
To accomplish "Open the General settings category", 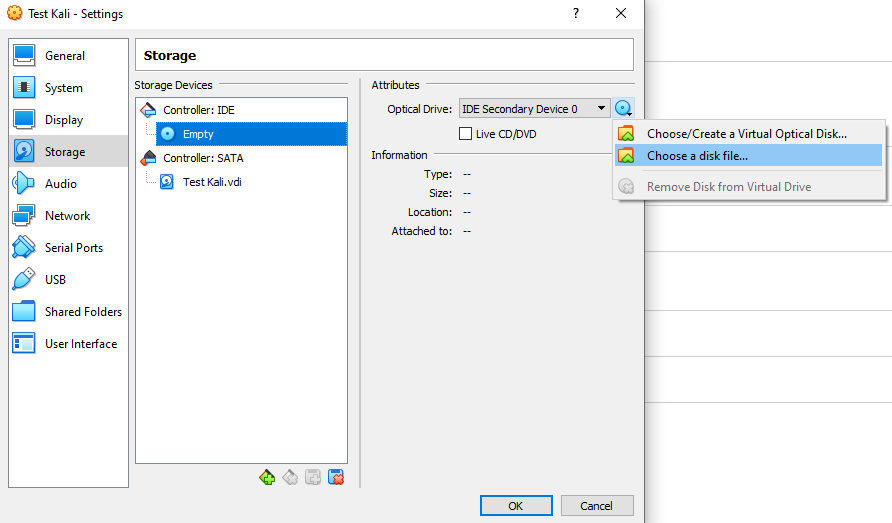I will click(x=64, y=56).
